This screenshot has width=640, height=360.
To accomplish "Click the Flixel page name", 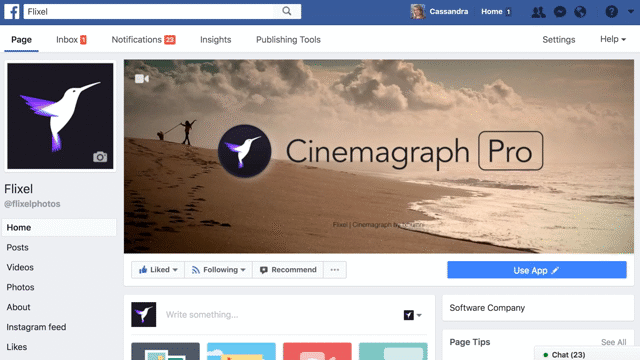I will [x=18, y=189].
